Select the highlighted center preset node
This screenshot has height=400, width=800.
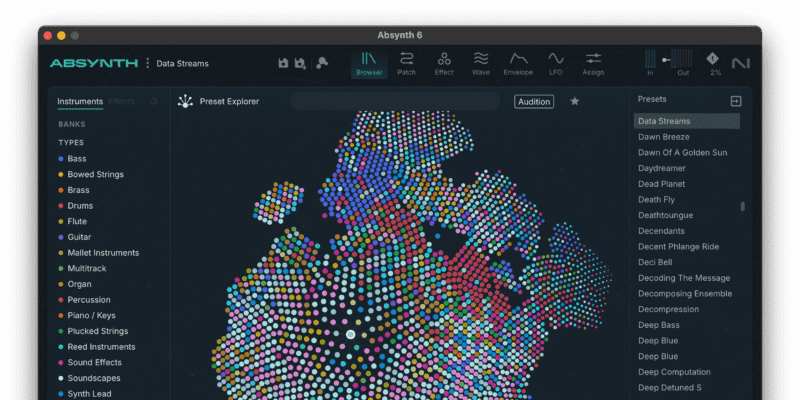(x=351, y=334)
